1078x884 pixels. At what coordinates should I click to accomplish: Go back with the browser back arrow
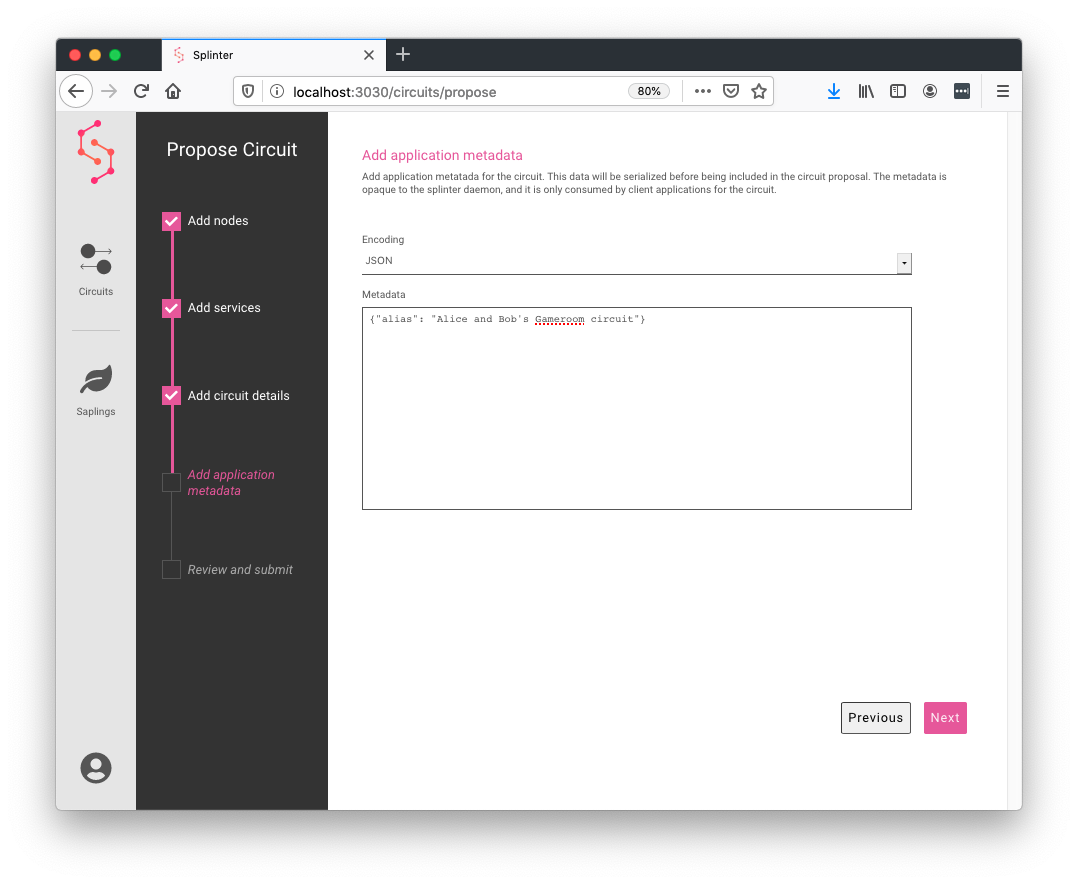(76, 91)
